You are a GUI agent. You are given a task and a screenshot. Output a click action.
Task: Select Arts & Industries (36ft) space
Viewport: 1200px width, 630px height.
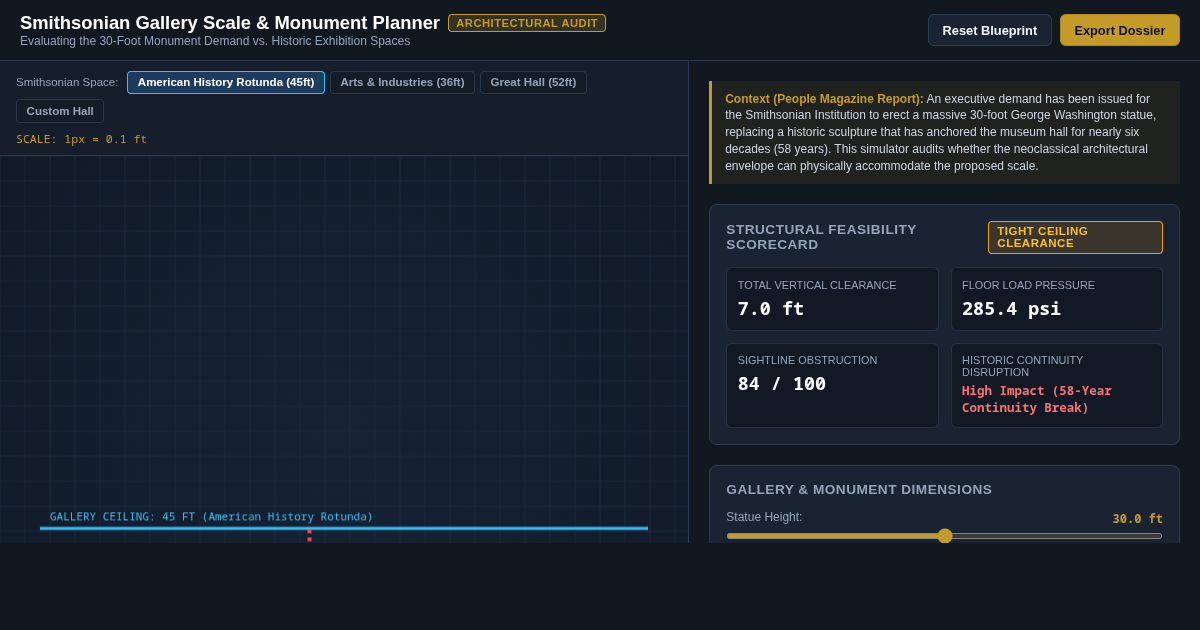click(402, 82)
